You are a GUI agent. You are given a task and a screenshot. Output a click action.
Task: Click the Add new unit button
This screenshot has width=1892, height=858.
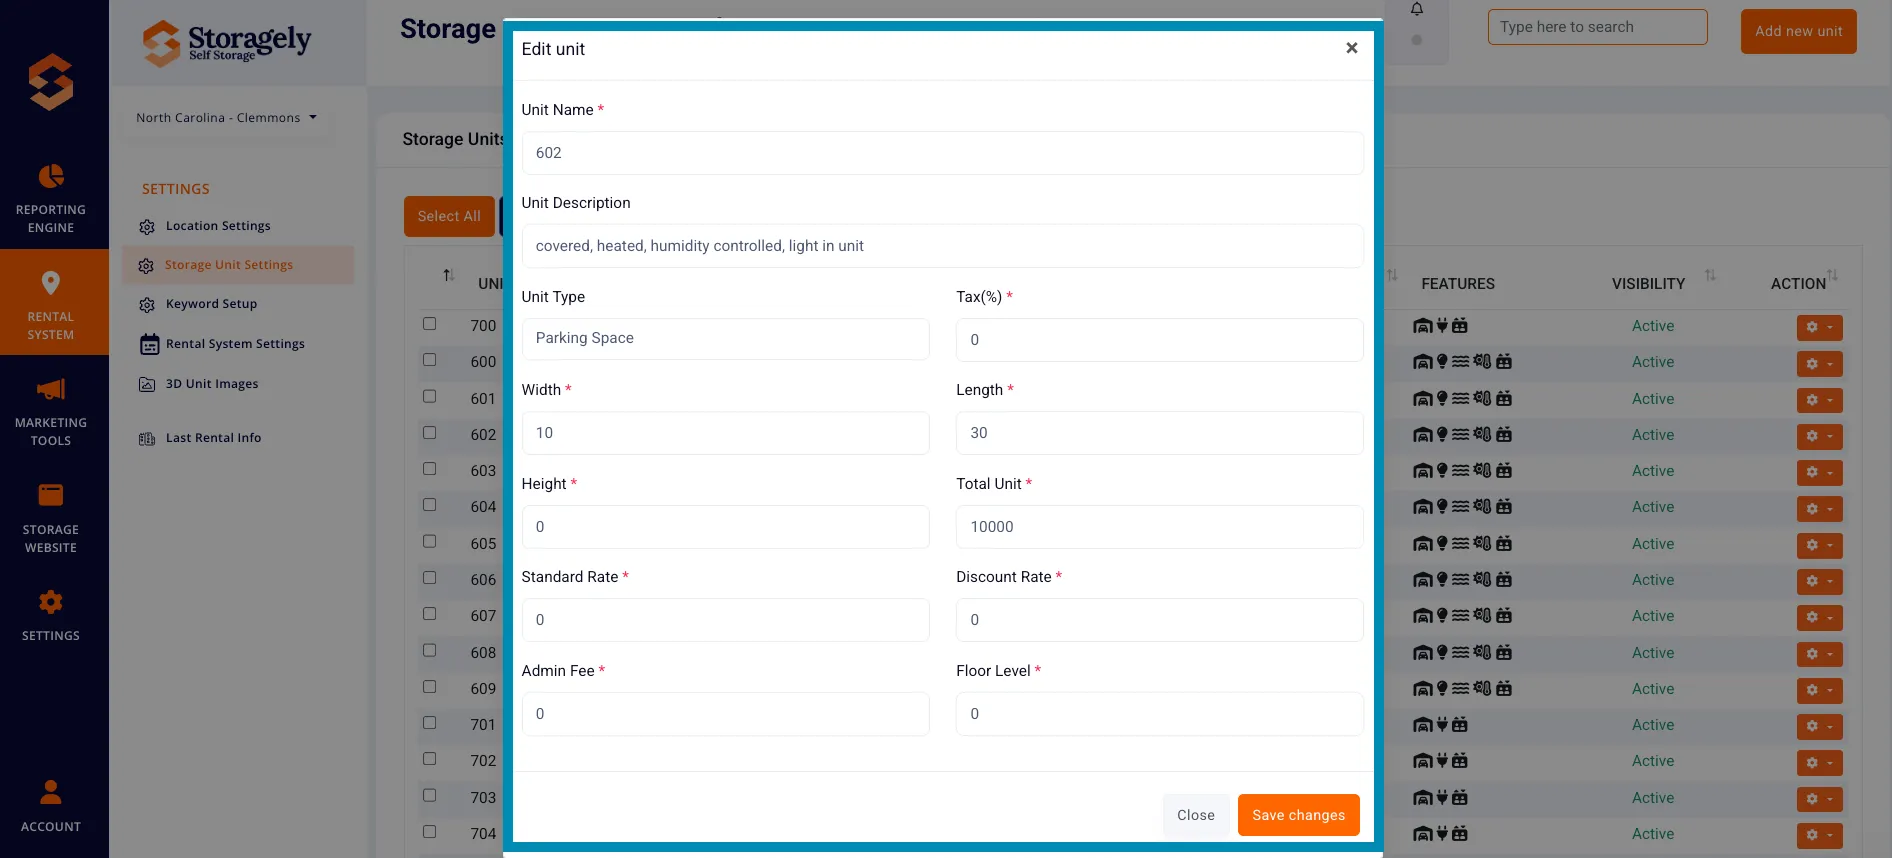point(1799,31)
